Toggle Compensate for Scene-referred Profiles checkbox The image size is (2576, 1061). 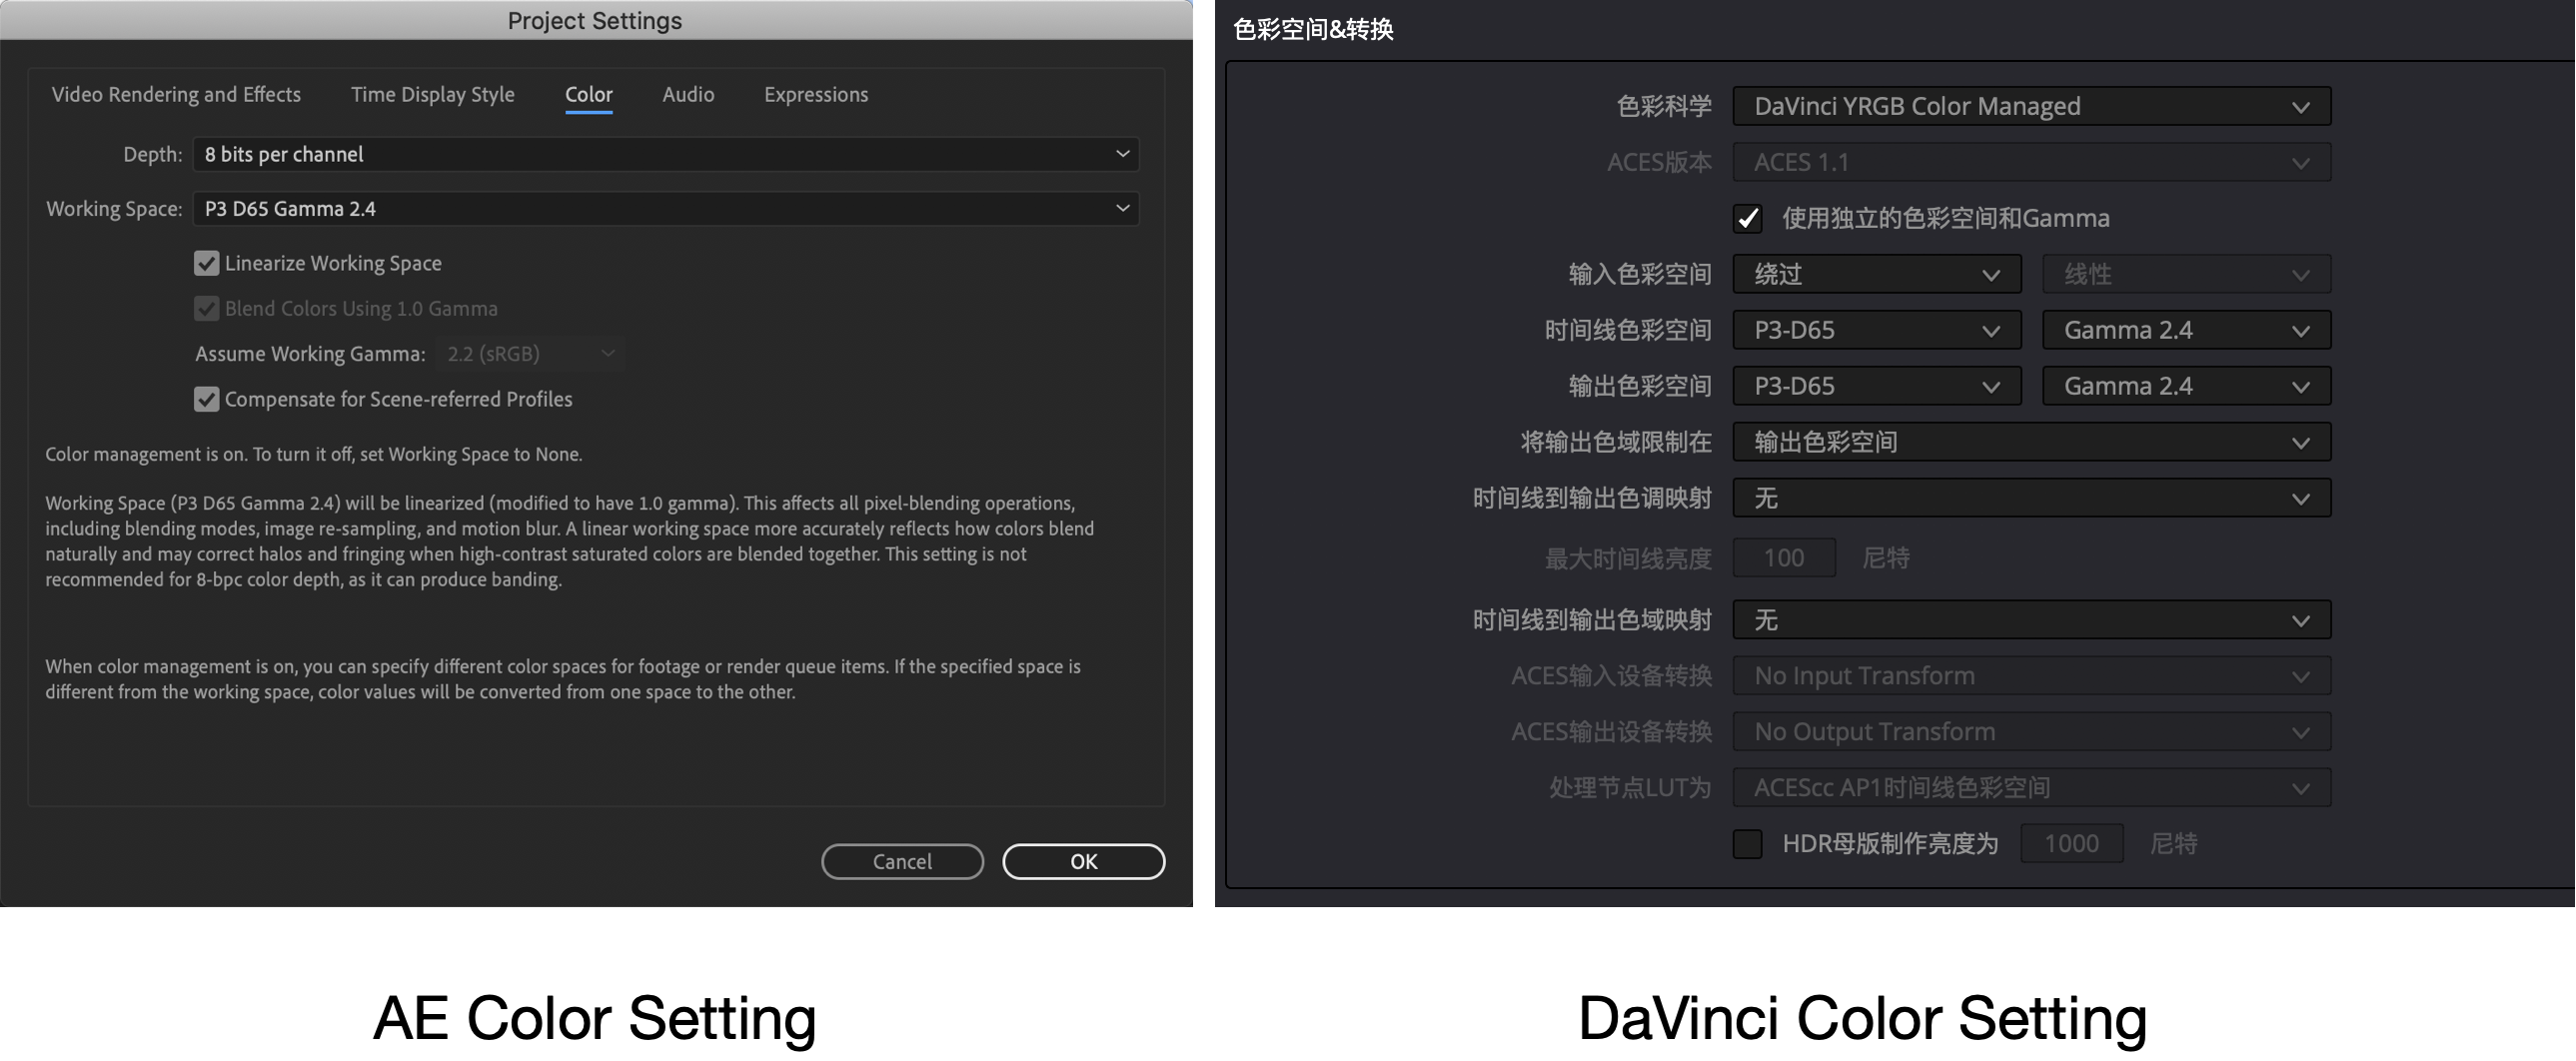[x=206, y=399]
